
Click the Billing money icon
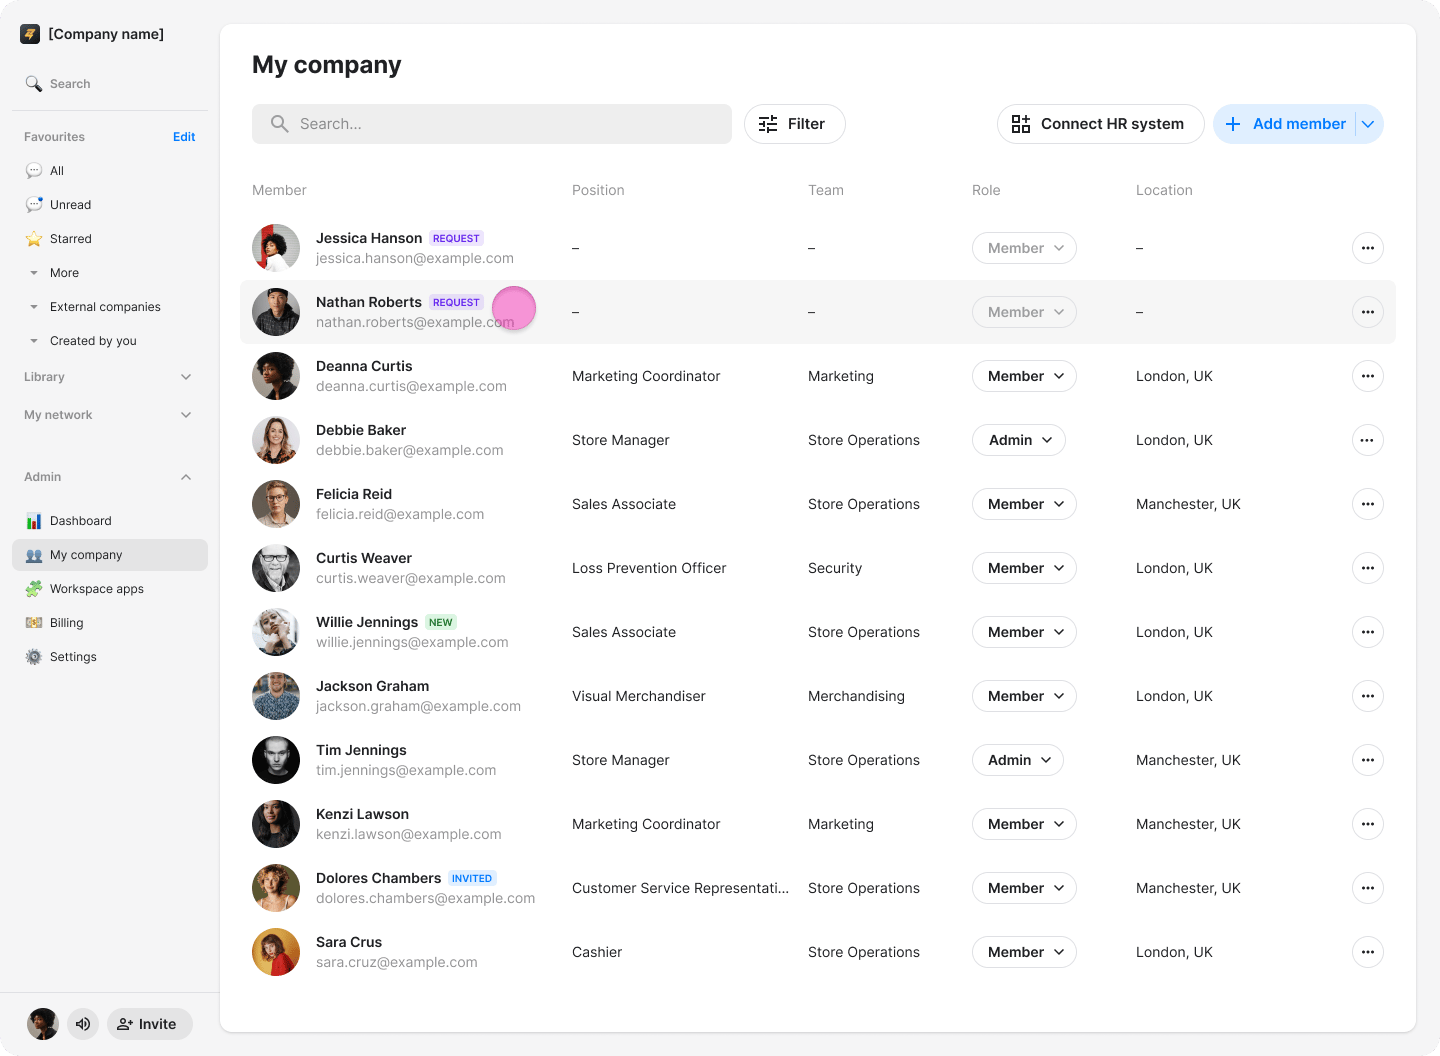(34, 623)
